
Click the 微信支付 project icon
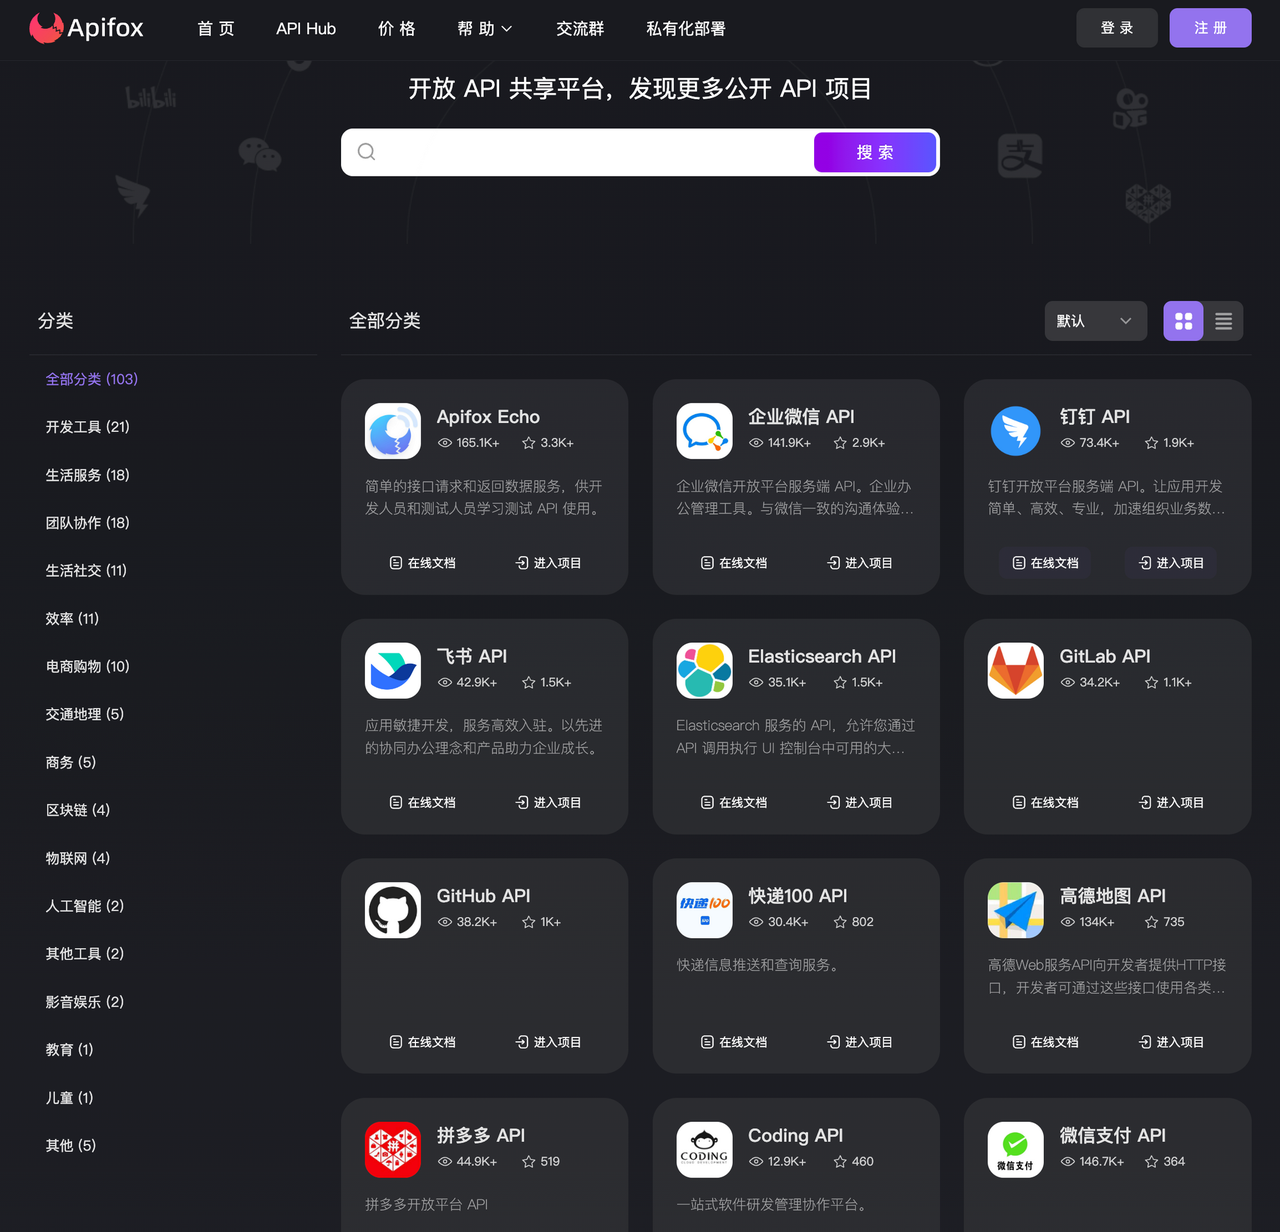click(x=1015, y=1149)
